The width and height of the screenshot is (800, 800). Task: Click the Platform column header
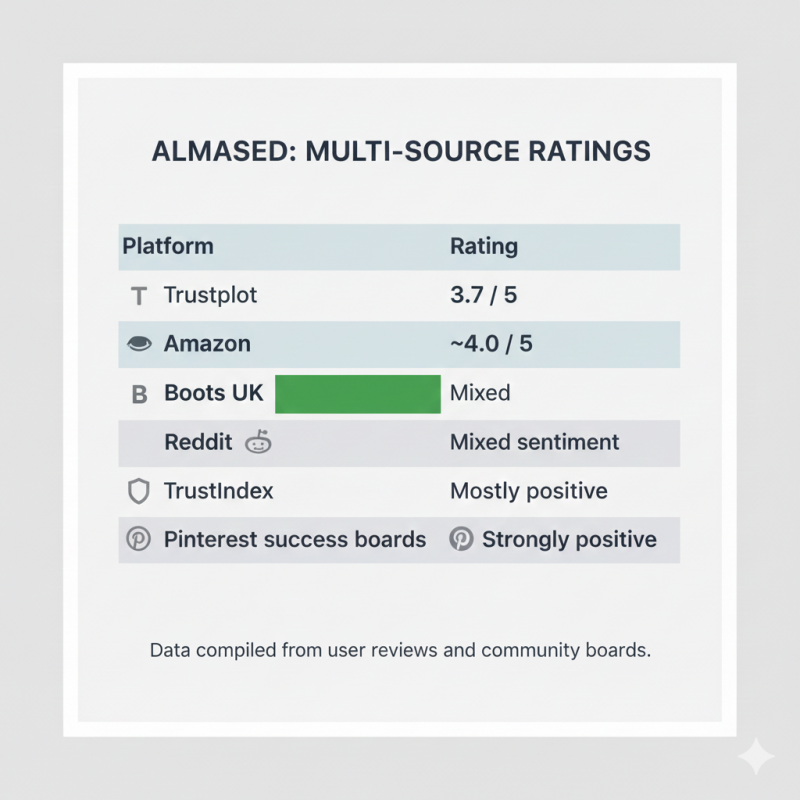coord(168,246)
